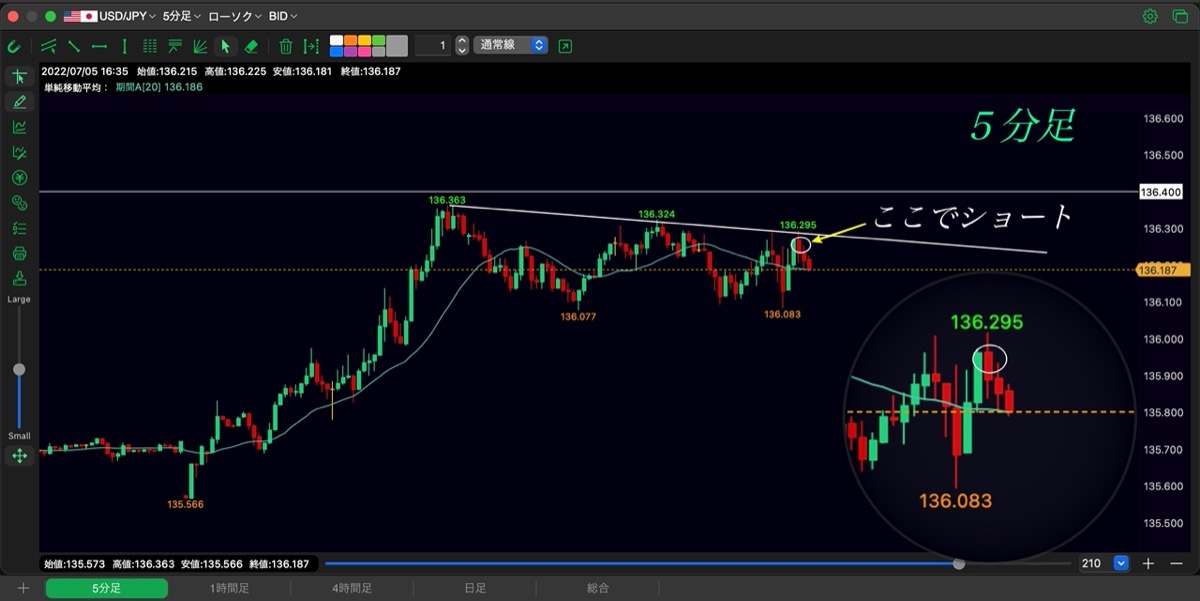
Task: Click the four-way move arrows button
Action: tap(19, 456)
